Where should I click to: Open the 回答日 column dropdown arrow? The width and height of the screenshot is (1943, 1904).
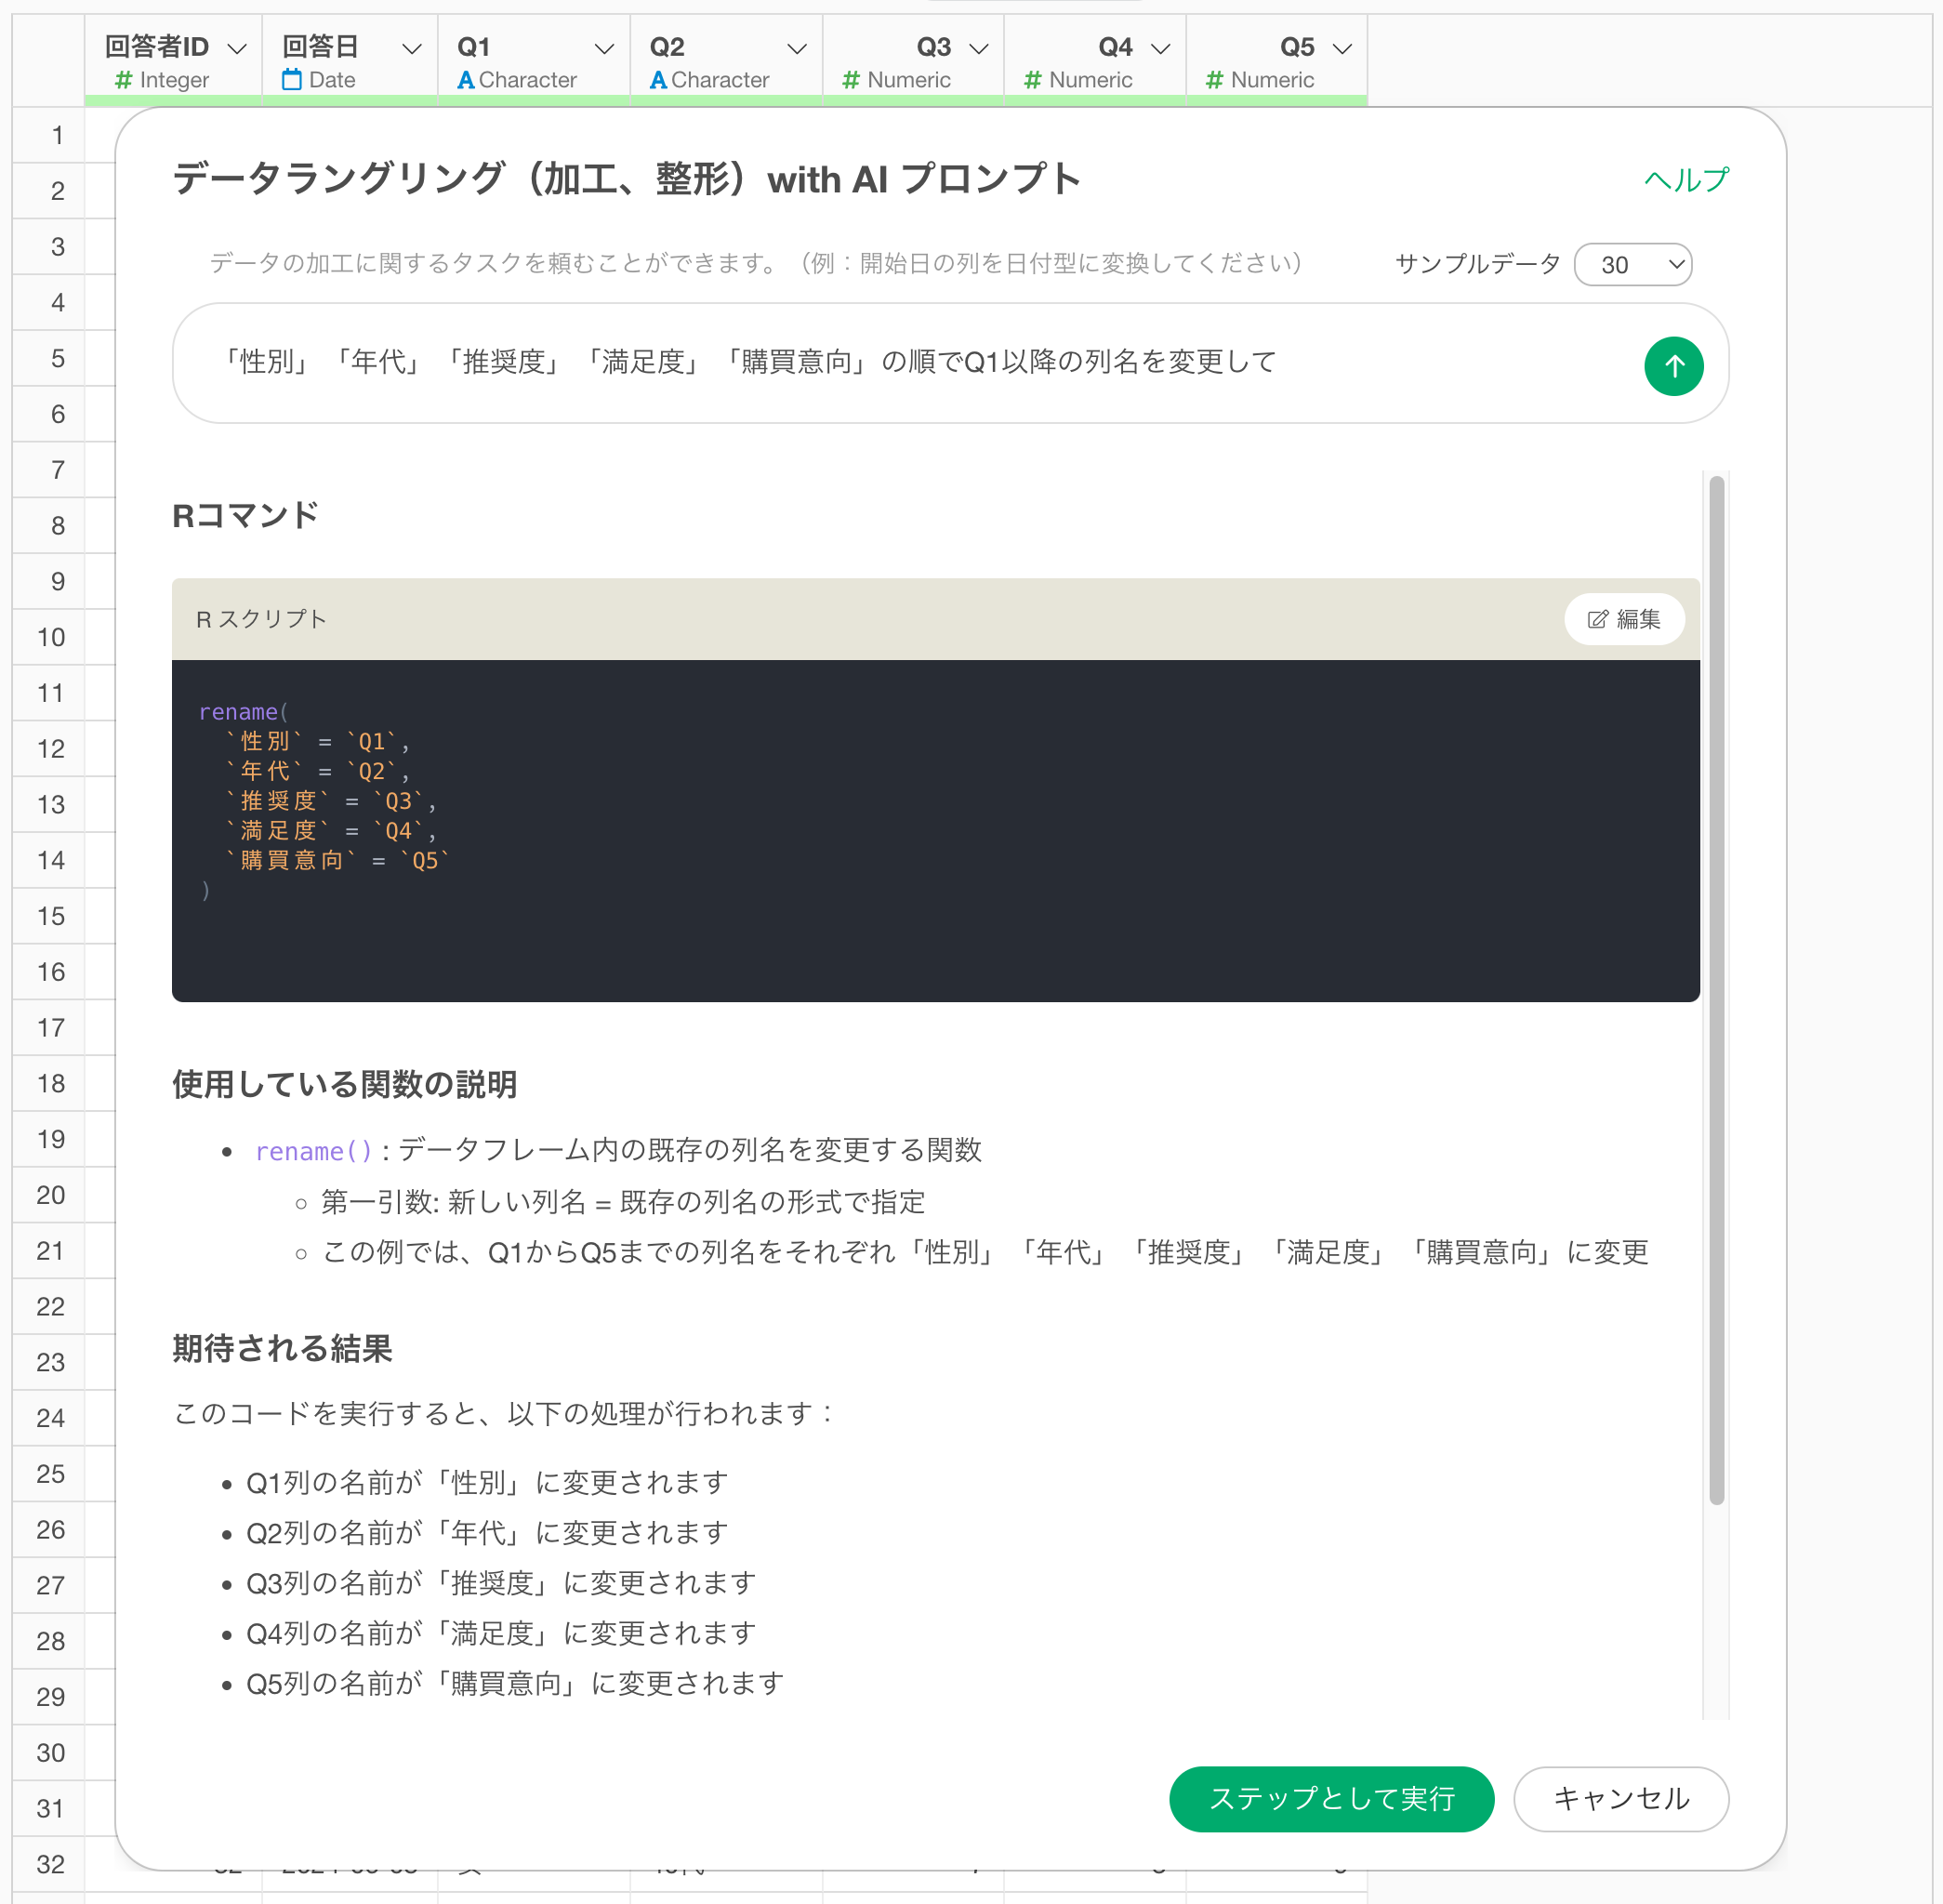coord(411,48)
